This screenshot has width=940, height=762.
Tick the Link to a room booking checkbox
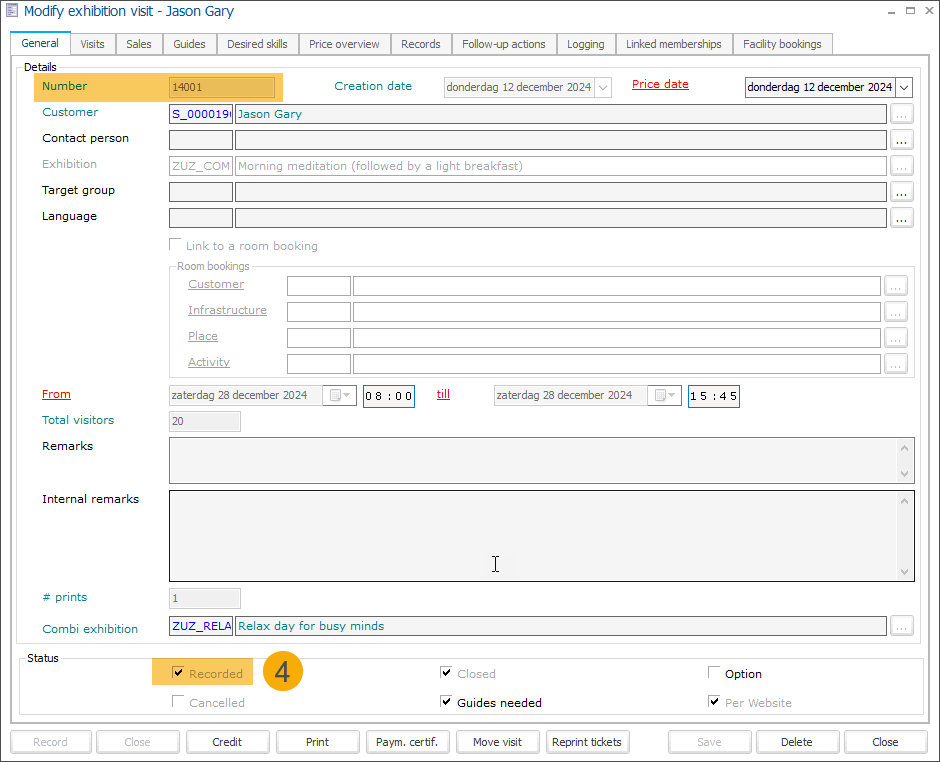pyautogui.click(x=176, y=245)
